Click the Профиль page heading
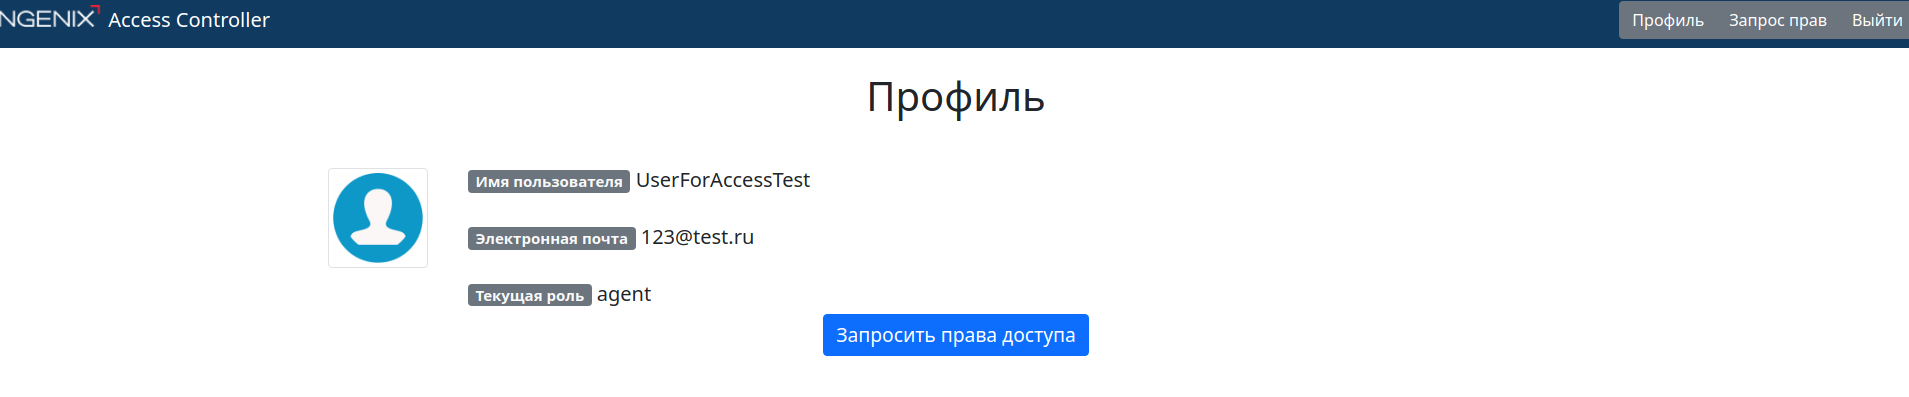 pyautogui.click(x=955, y=97)
